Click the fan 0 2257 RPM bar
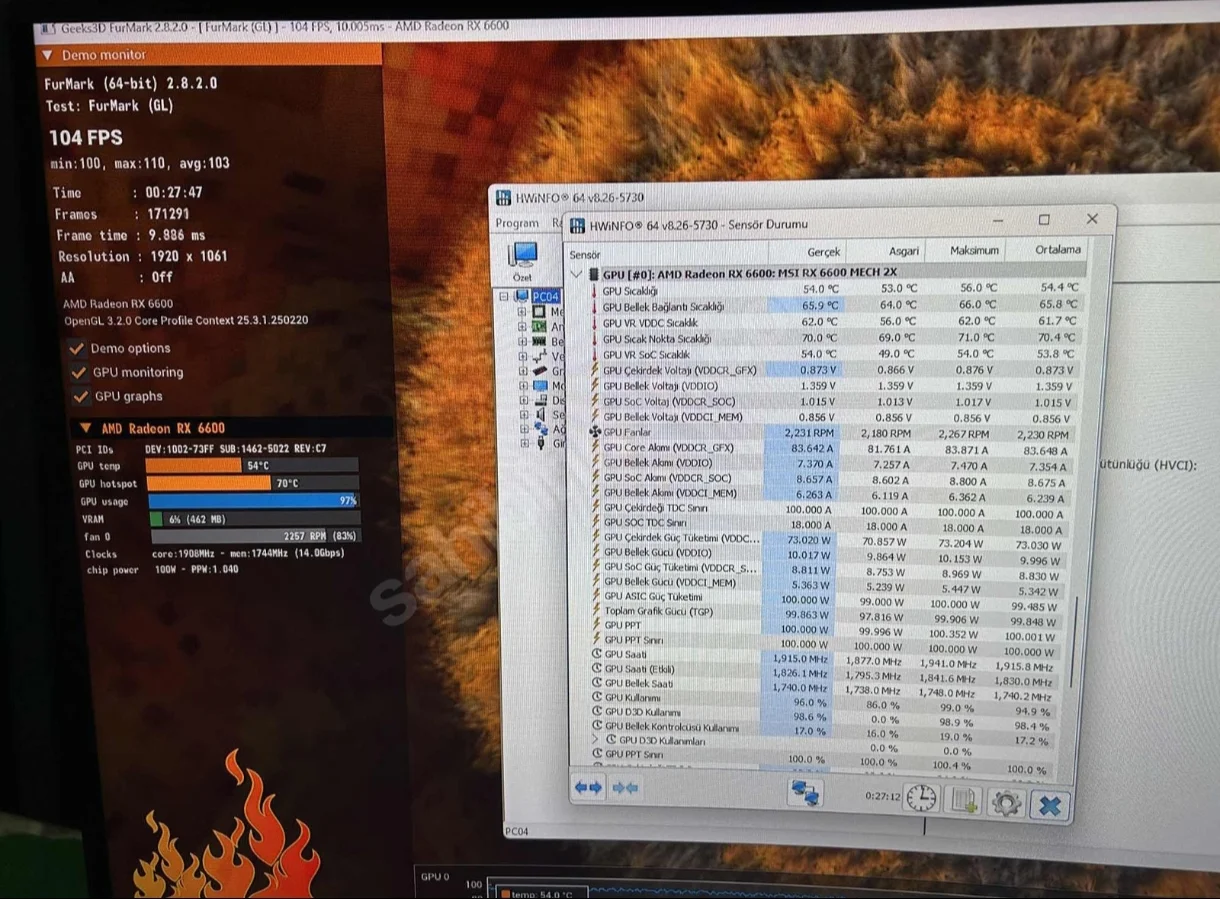This screenshot has width=1220, height=899. [256, 536]
